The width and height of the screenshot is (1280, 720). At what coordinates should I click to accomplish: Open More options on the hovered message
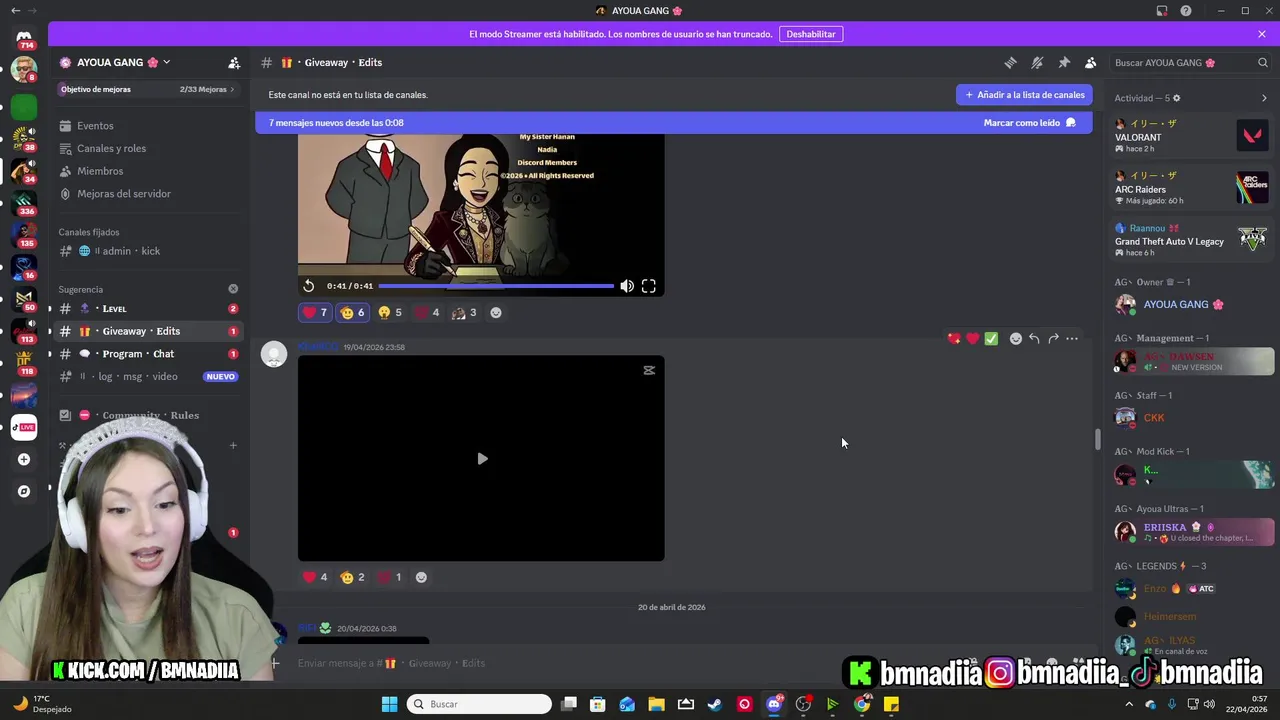pos(1072,339)
